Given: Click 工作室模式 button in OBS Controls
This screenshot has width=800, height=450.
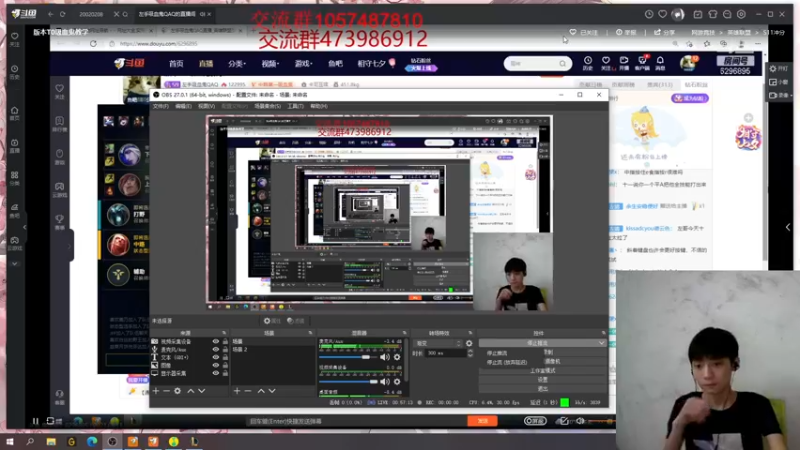Looking at the screenshot, I should pyautogui.click(x=542, y=371).
